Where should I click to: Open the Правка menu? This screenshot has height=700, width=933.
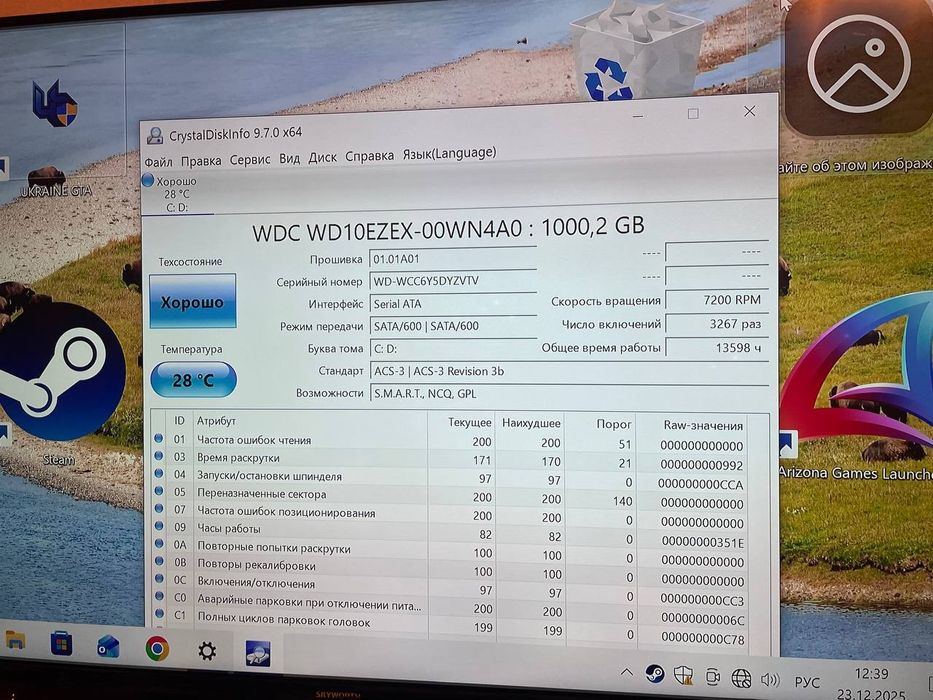(201, 161)
